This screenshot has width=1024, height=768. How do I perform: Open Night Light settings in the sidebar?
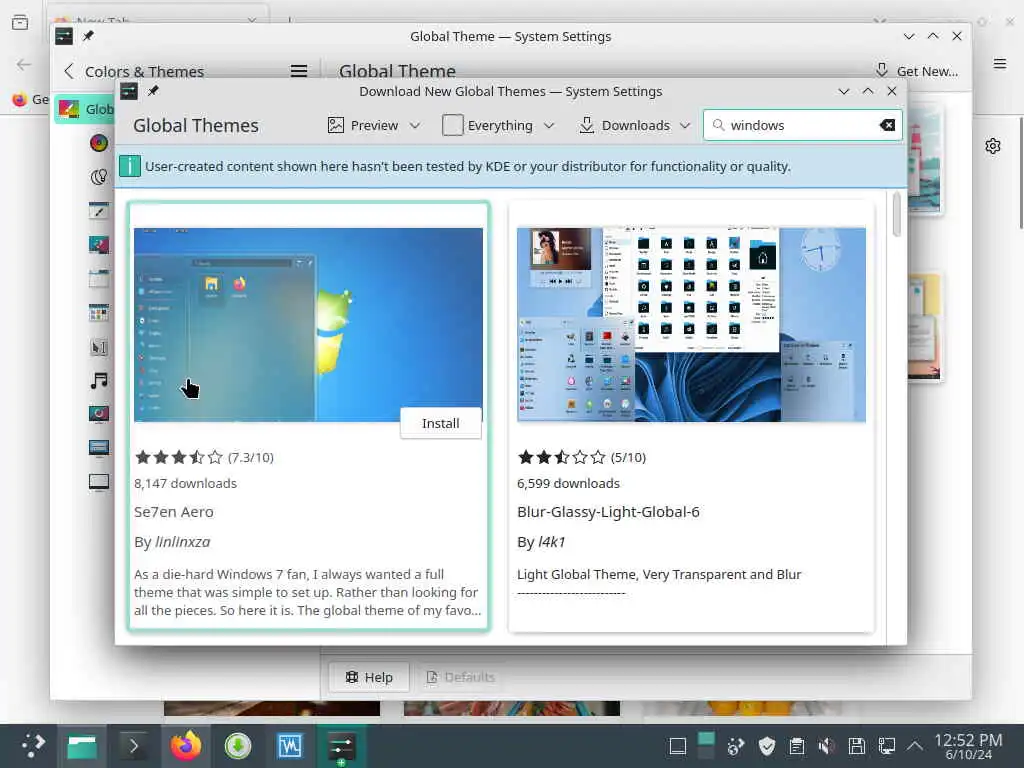tap(99, 176)
